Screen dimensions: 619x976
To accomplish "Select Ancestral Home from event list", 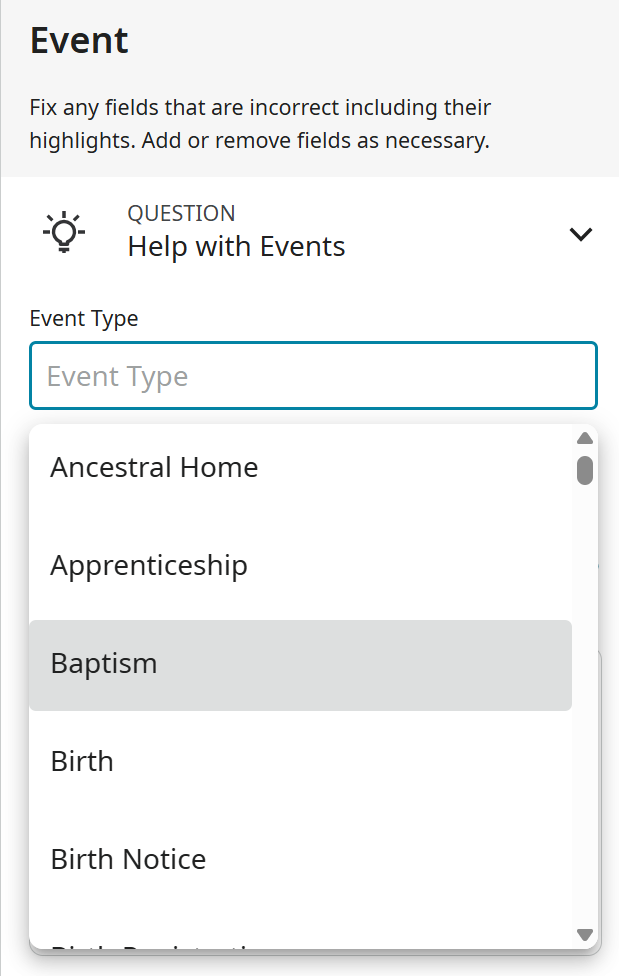I will 154,467.
